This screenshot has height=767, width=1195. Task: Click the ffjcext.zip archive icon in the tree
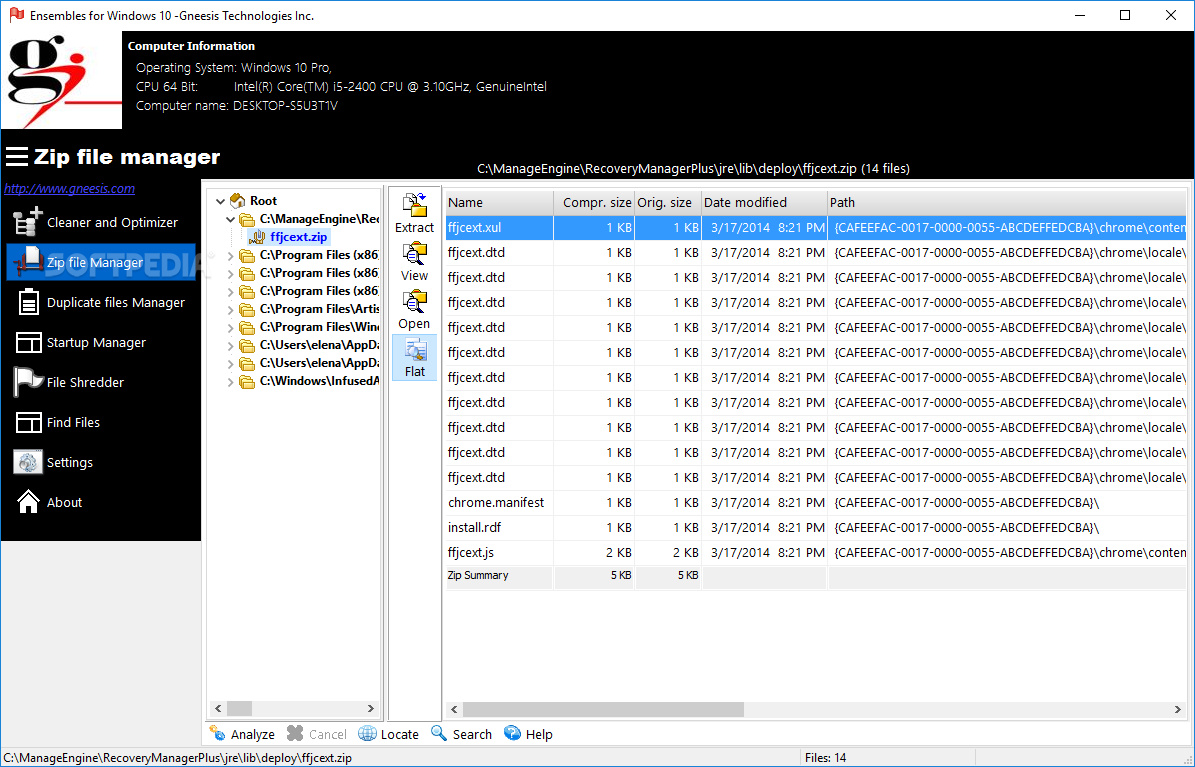pos(257,237)
